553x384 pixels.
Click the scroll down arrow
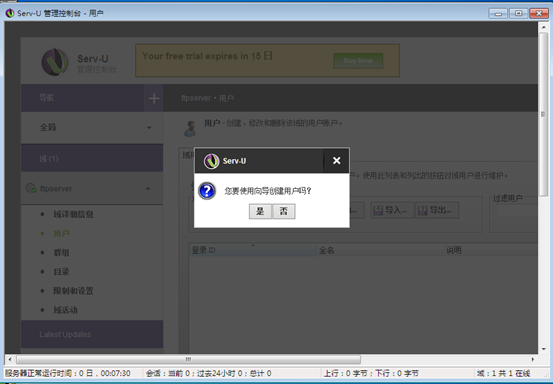point(543,349)
